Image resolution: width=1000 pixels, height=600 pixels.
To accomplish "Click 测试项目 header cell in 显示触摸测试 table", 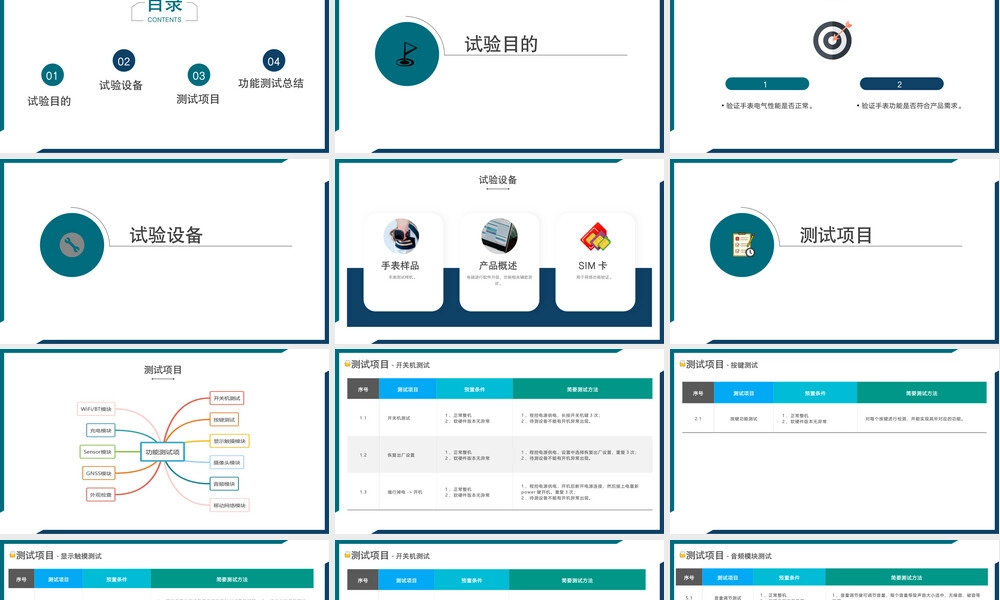I will (59, 579).
